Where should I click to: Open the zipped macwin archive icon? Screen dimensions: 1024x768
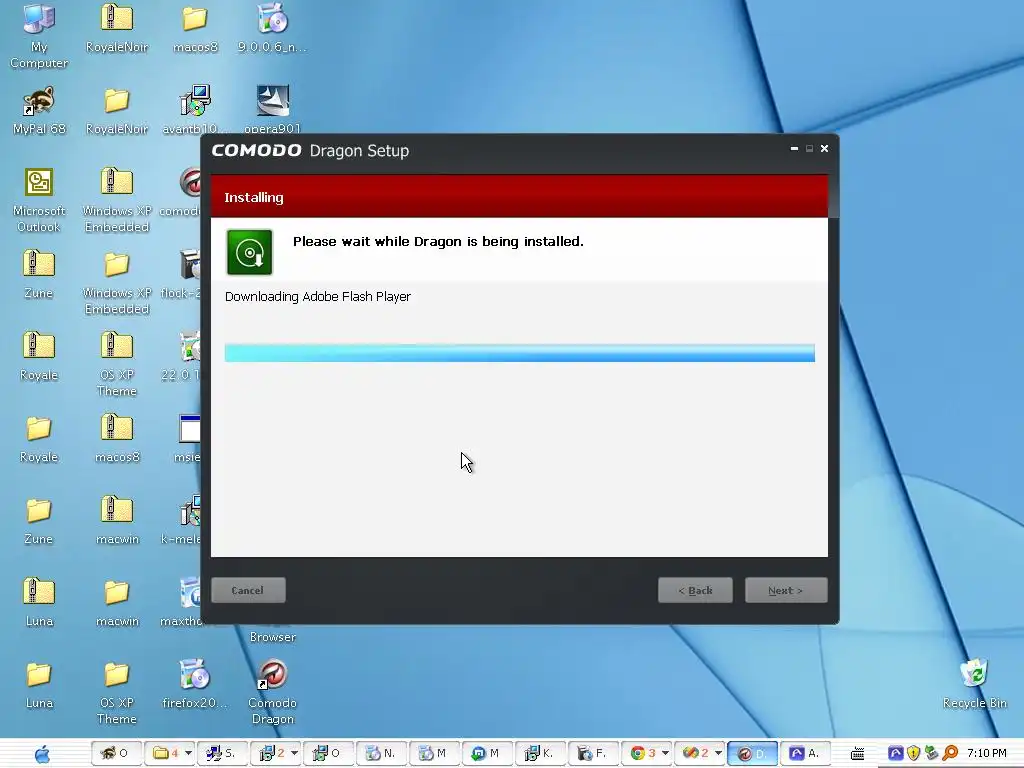(117, 520)
